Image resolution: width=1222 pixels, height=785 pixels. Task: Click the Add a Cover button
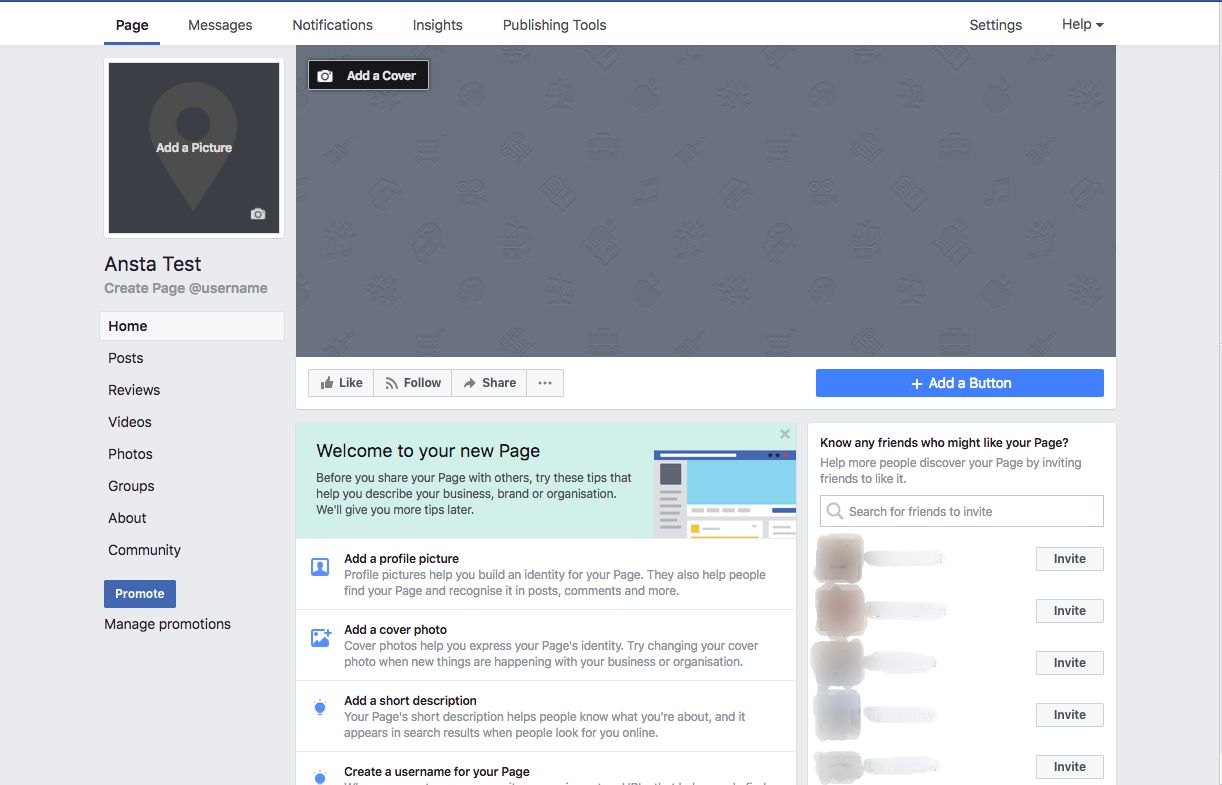click(368, 75)
